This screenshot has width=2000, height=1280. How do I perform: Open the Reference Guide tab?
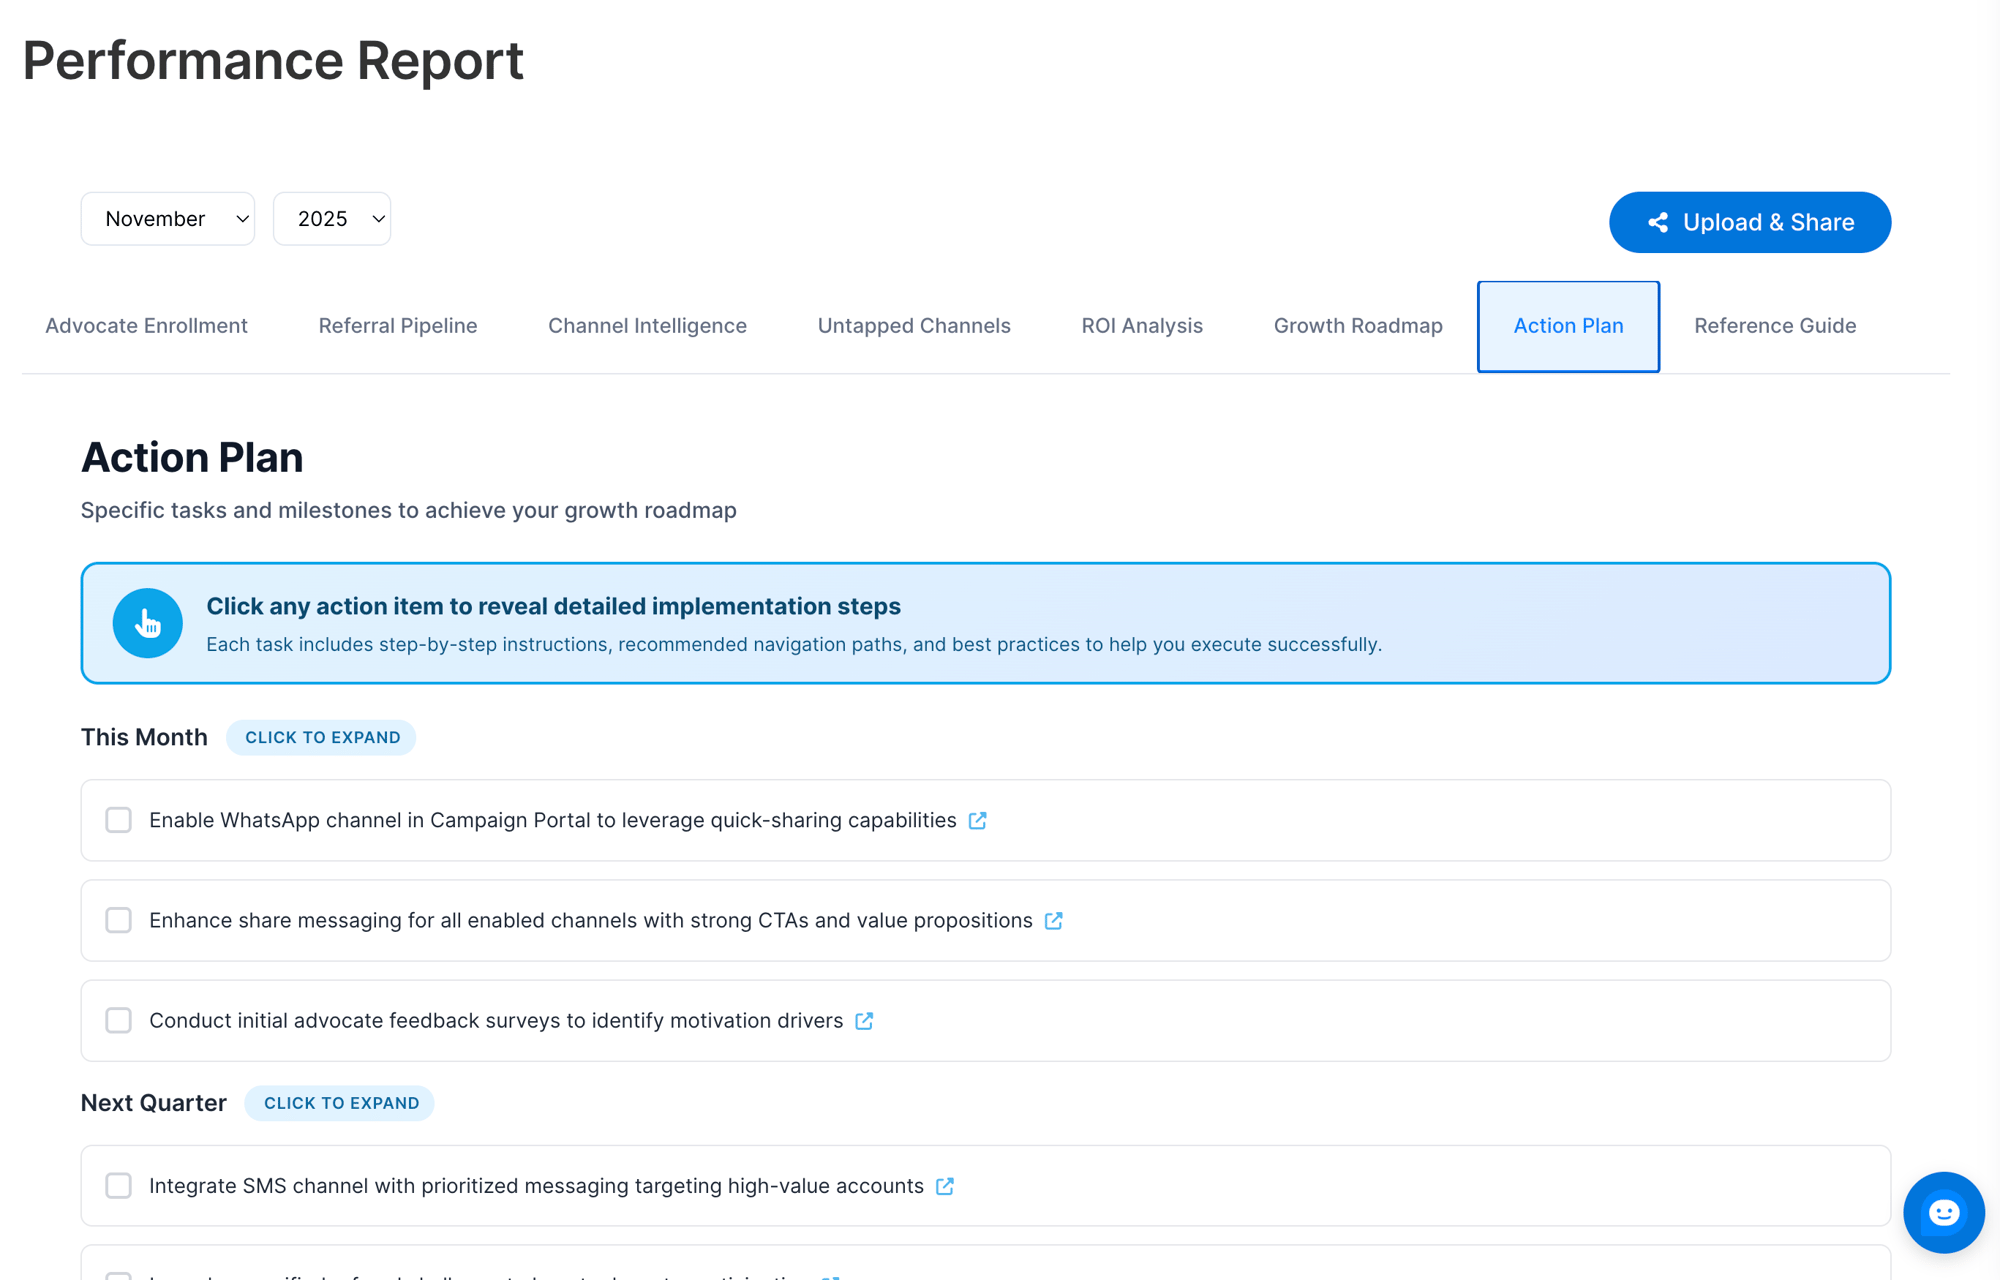point(1774,326)
